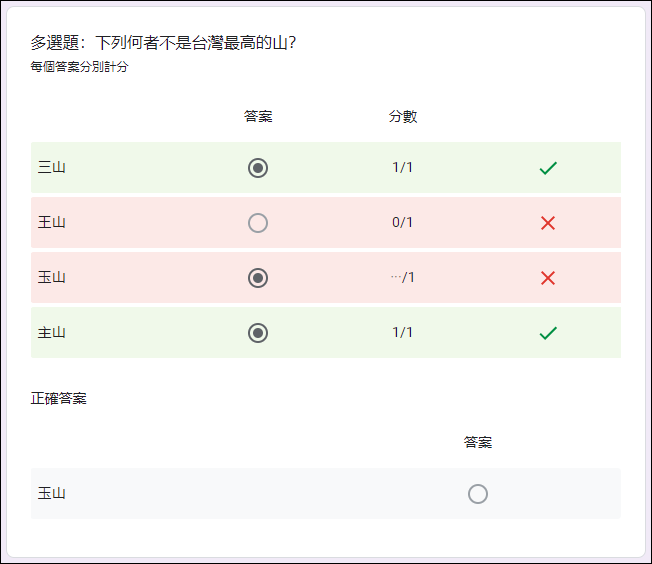Image resolution: width=652 pixels, height=564 pixels.
Task: Click the red cross in the 王山 row
Action: coord(548,223)
